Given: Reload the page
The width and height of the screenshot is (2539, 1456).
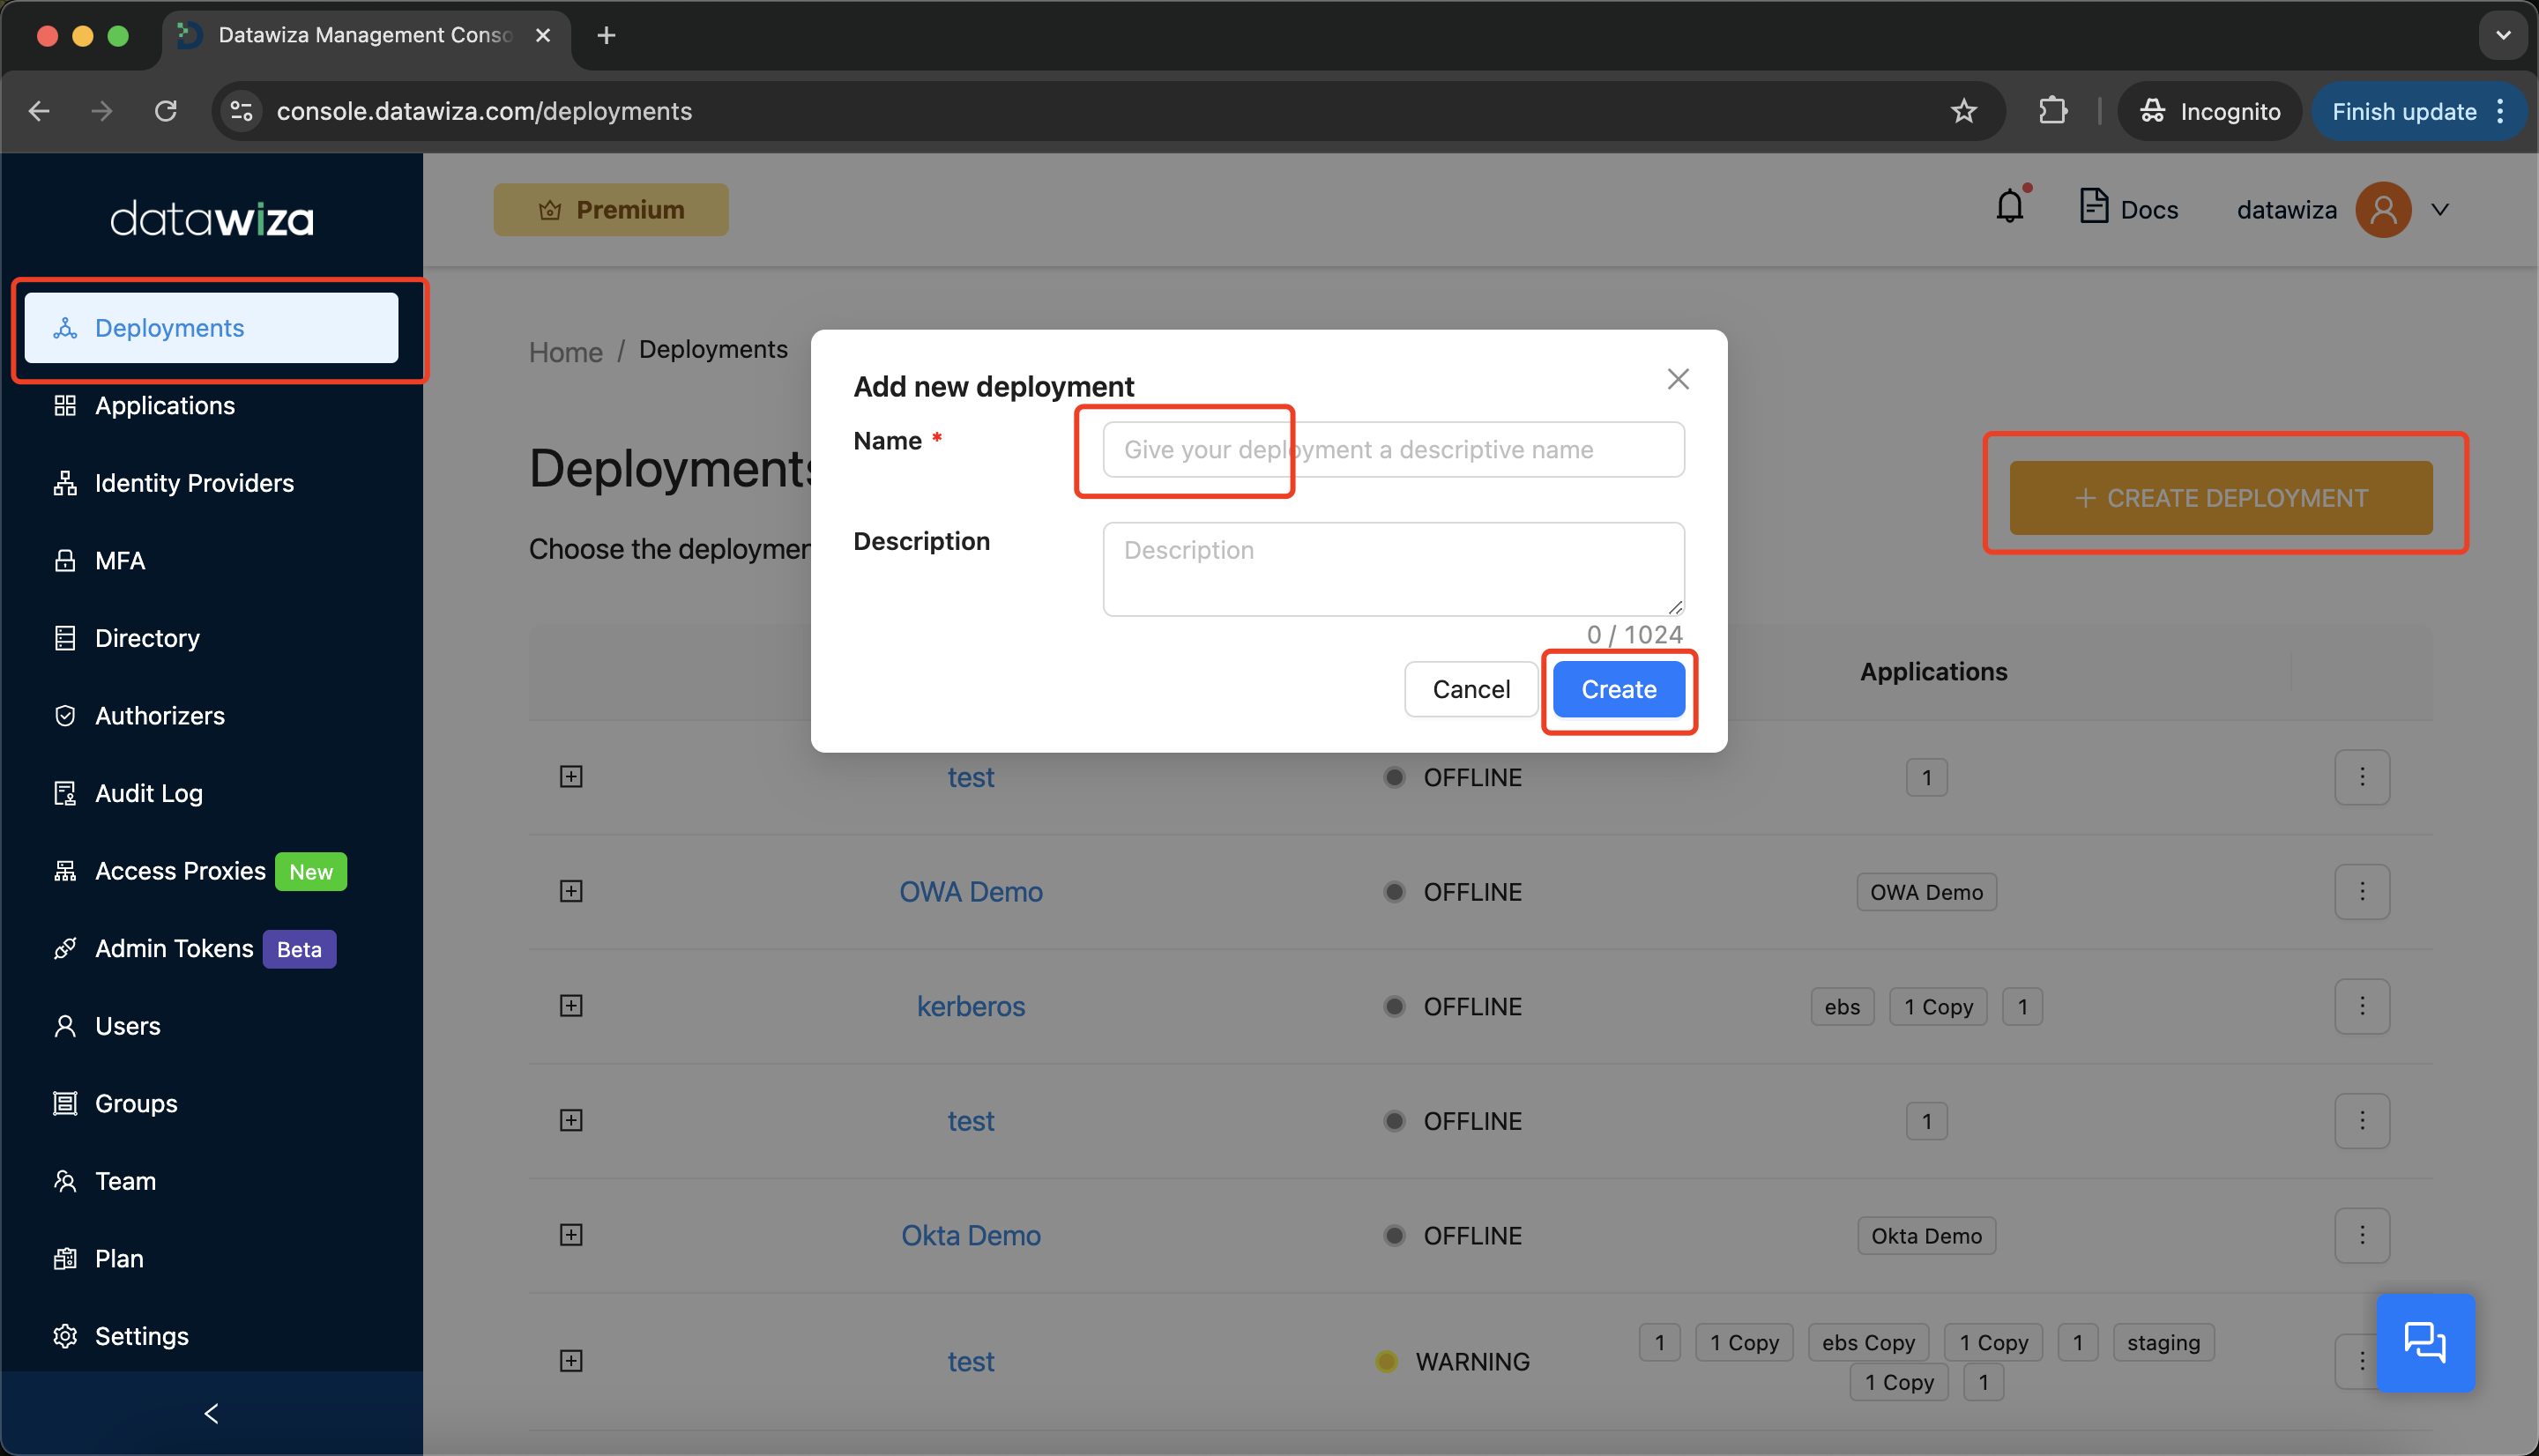Looking at the screenshot, I should coord(166,111).
